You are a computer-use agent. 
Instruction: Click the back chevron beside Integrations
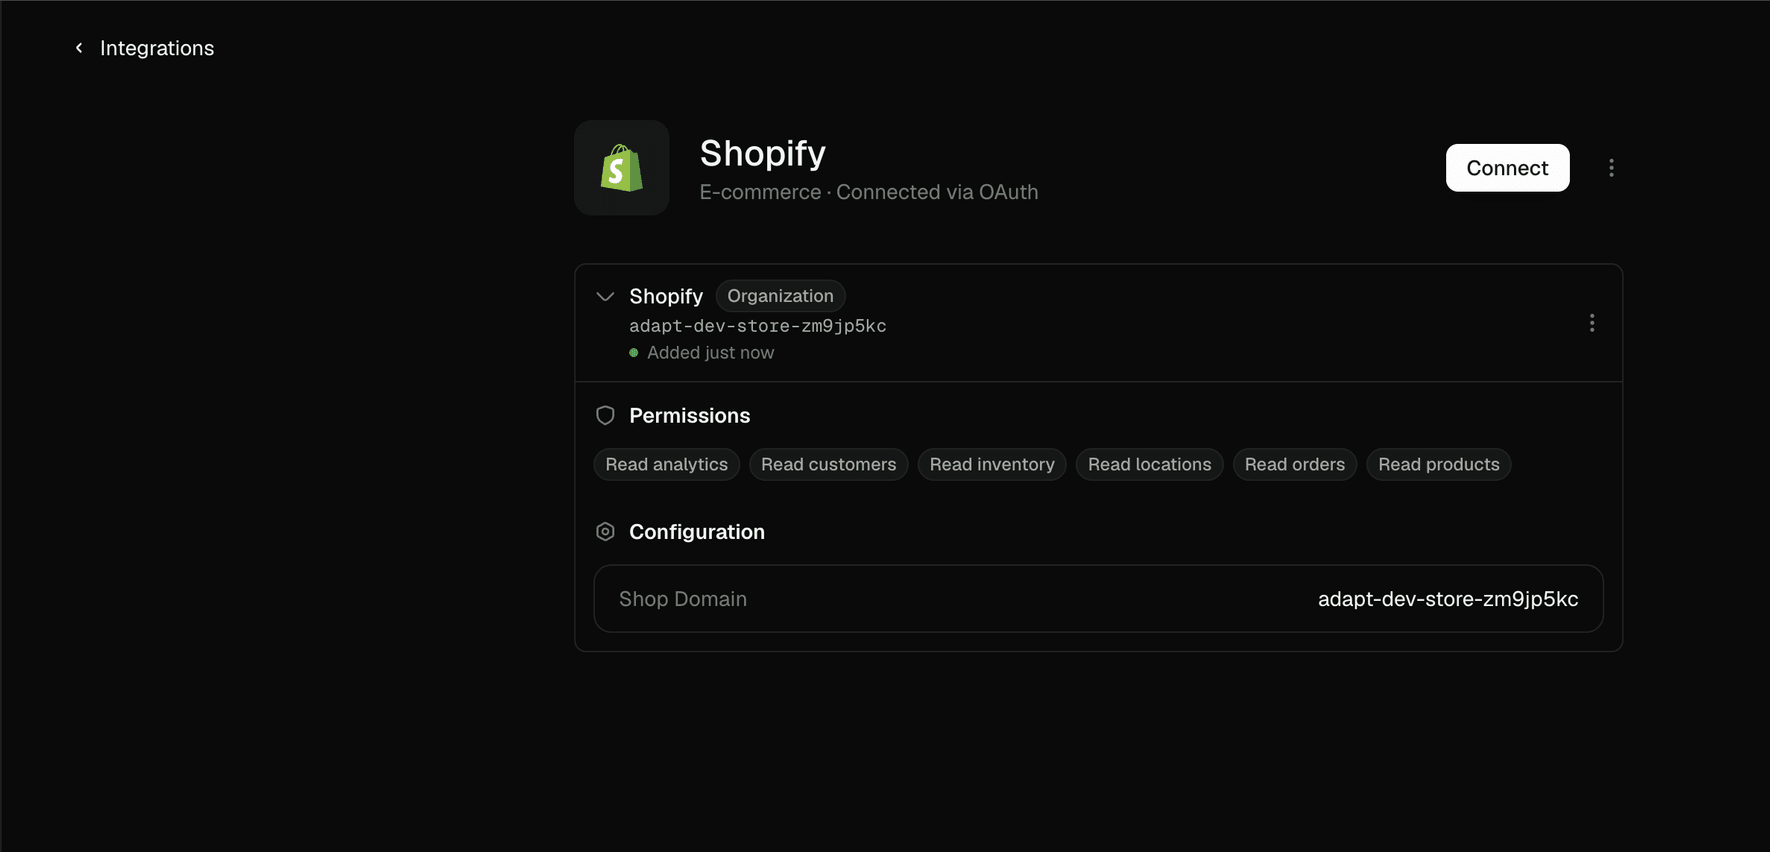click(x=79, y=48)
